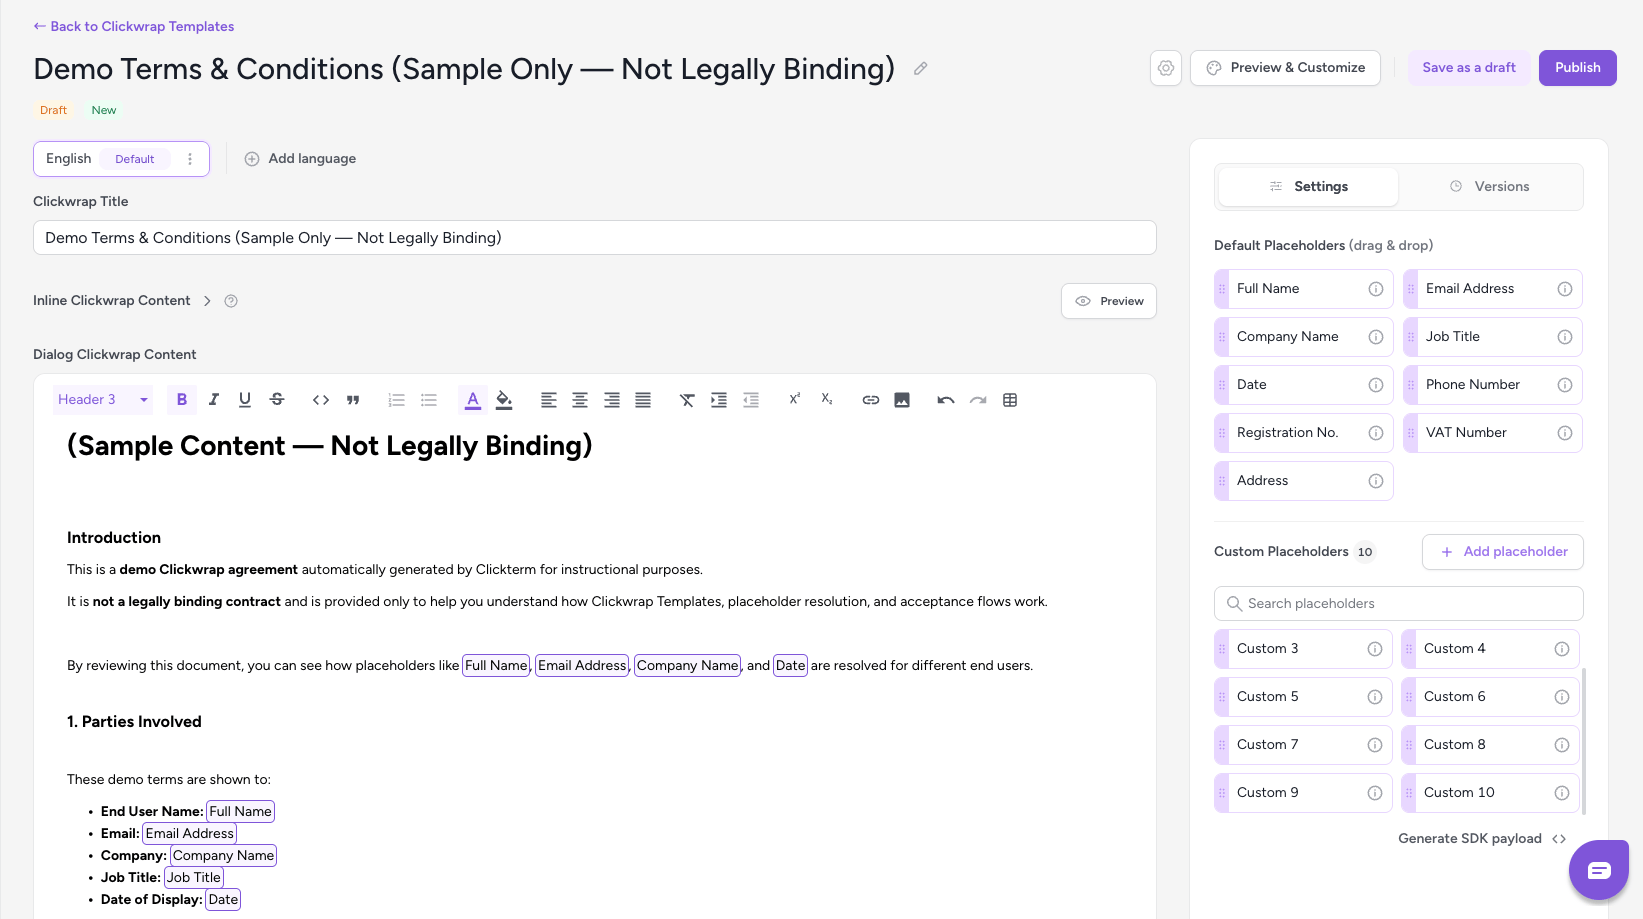Viewport: 1643px width, 919px height.
Task: Select the Custom 7 placeholder
Action: pyautogui.click(x=1304, y=745)
